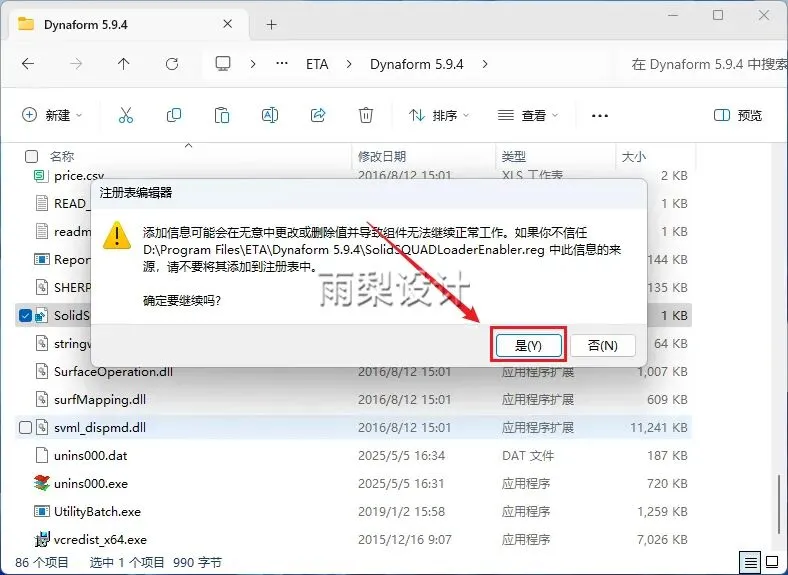Click the This PC monitor icon in address bar
The height and width of the screenshot is (575, 788).
point(223,64)
